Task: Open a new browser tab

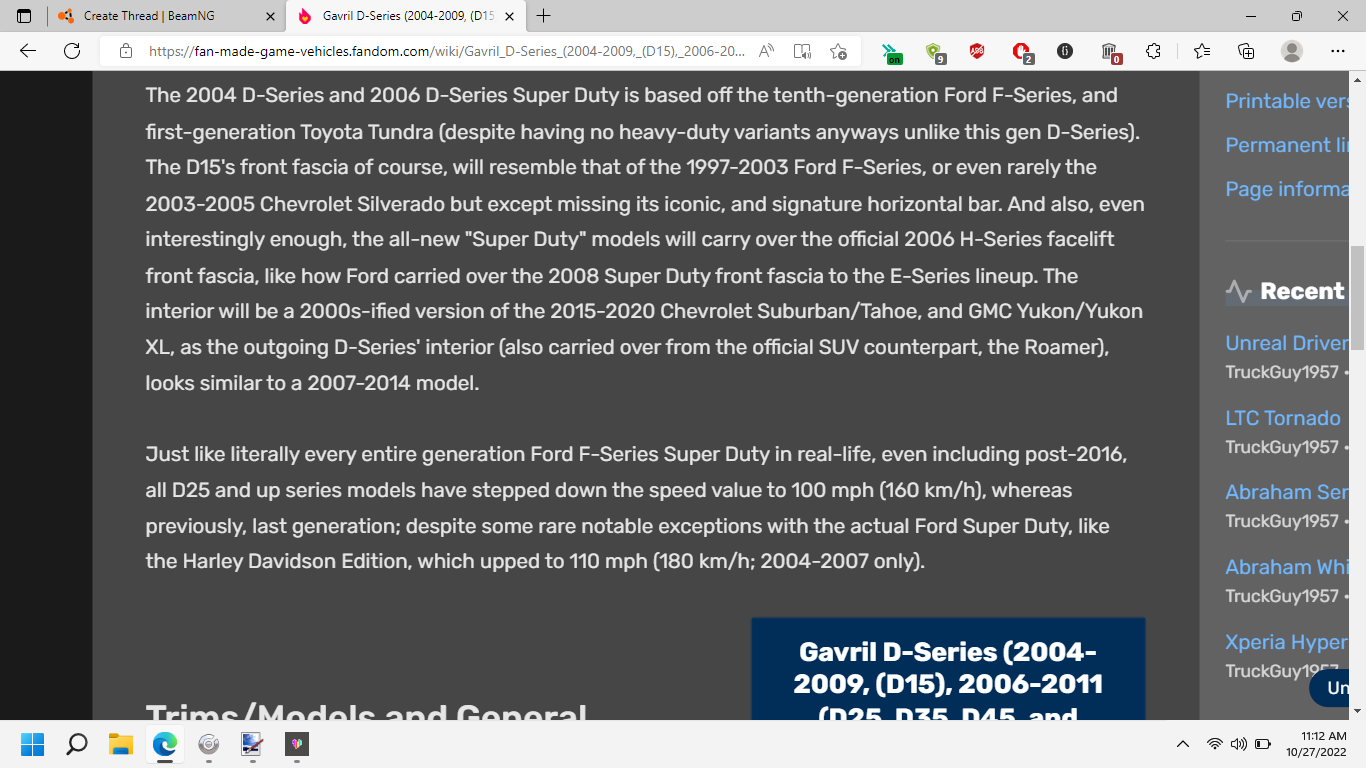Action: tap(543, 16)
